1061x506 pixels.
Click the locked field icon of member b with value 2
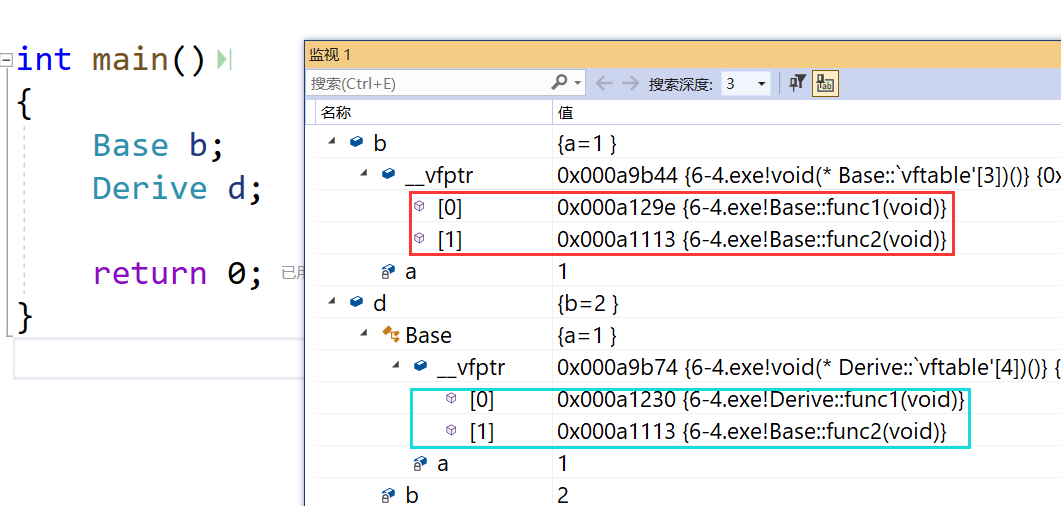(388, 495)
